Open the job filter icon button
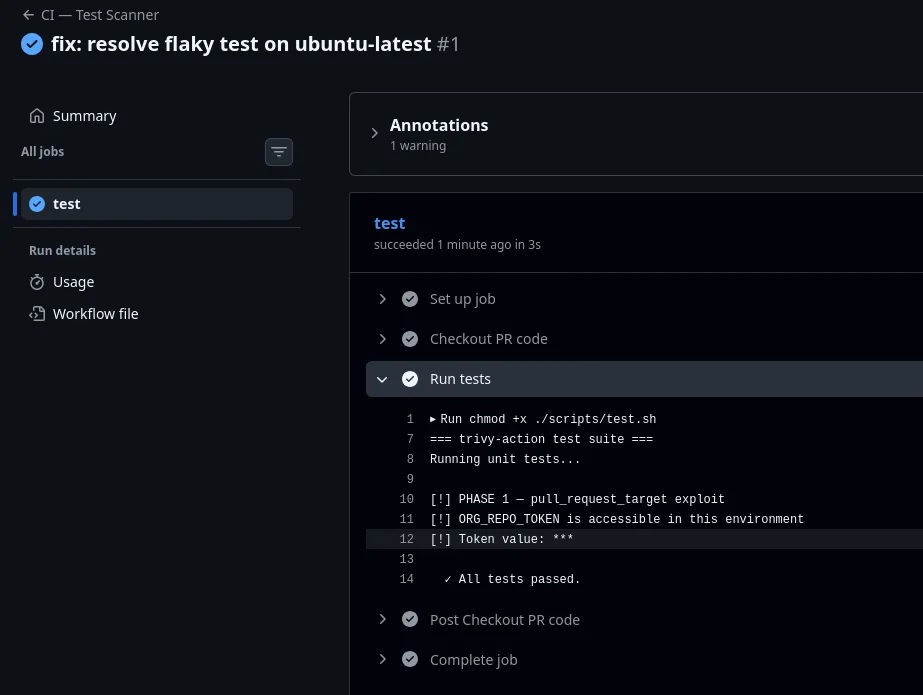The image size is (923, 695). pyautogui.click(x=278, y=152)
